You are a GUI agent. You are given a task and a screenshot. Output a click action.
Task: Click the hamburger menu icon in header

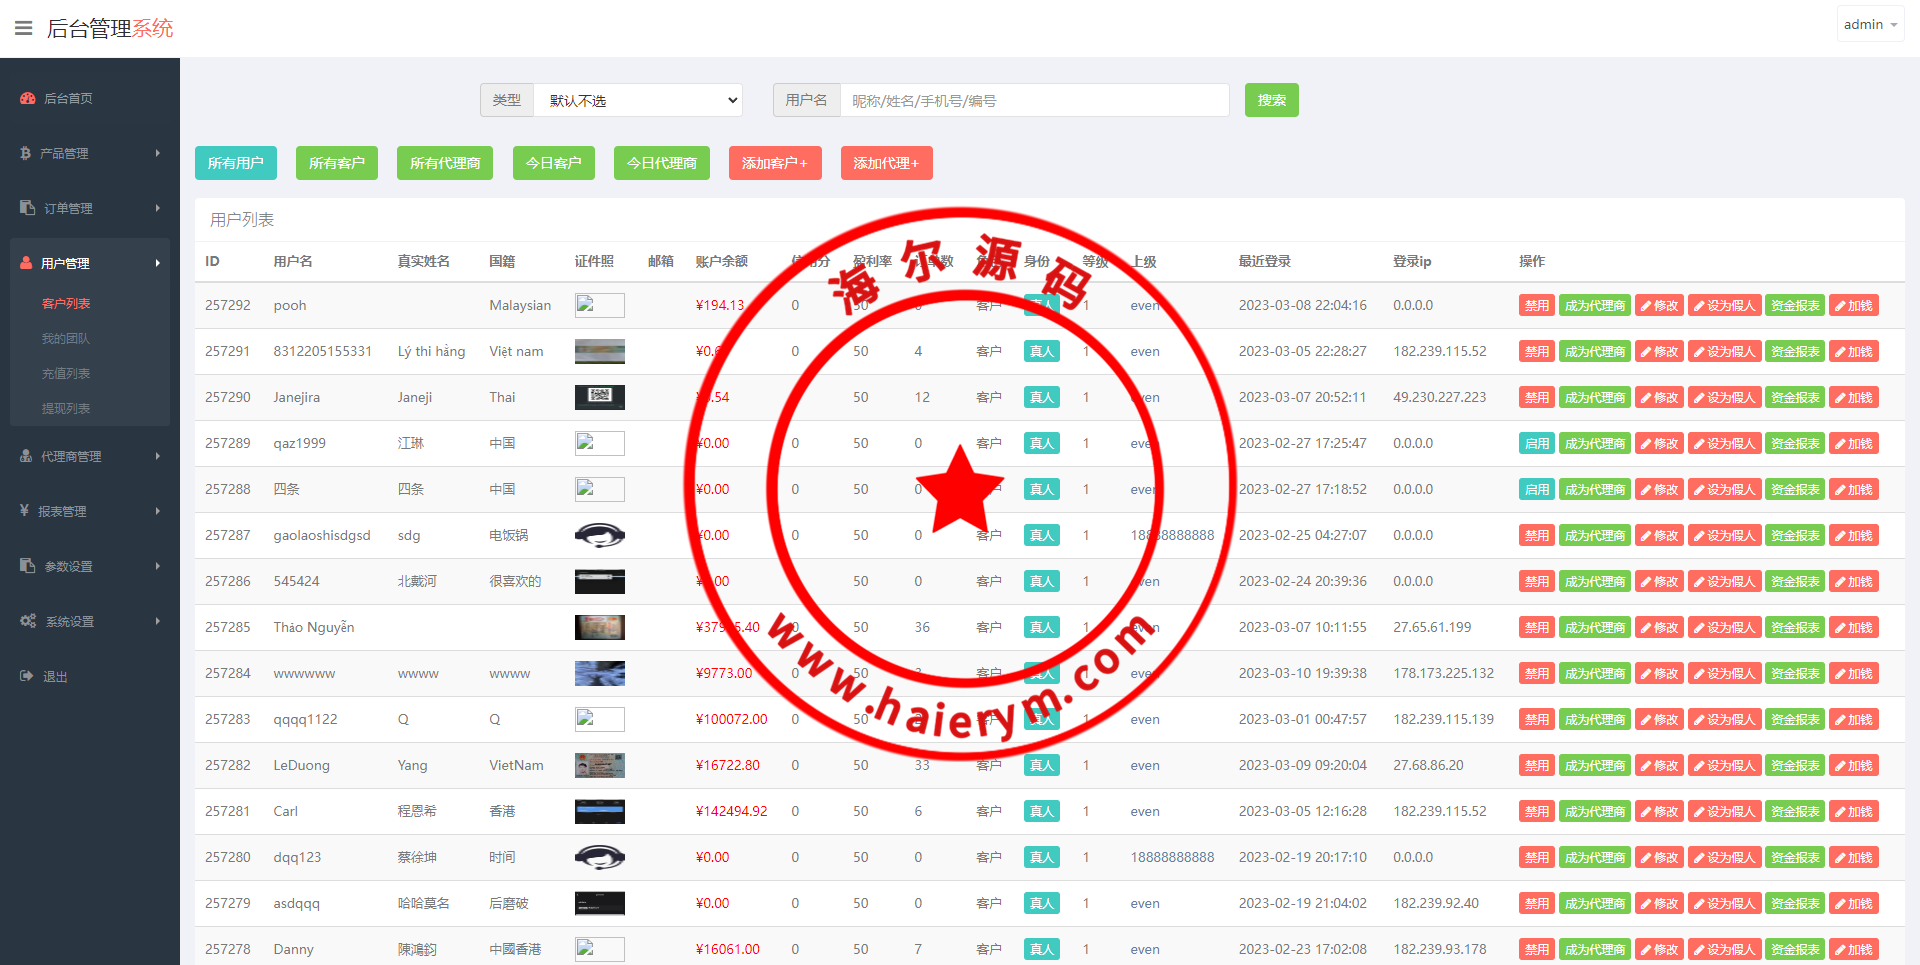24,28
